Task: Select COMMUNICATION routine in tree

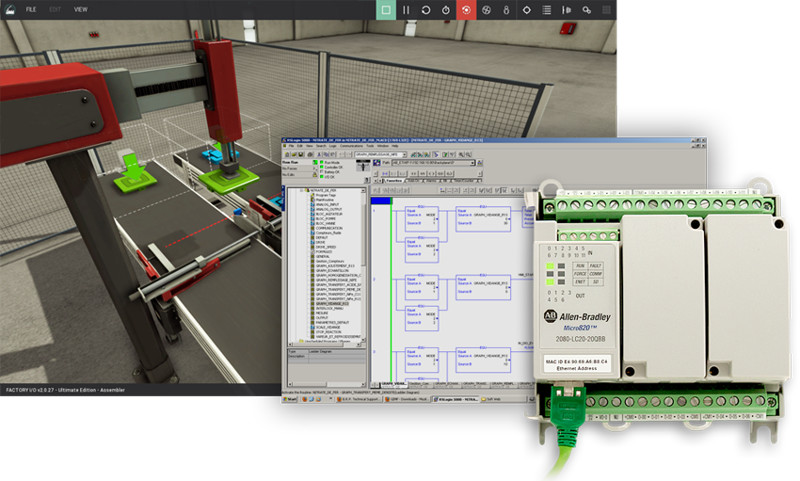Action: click(329, 228)
